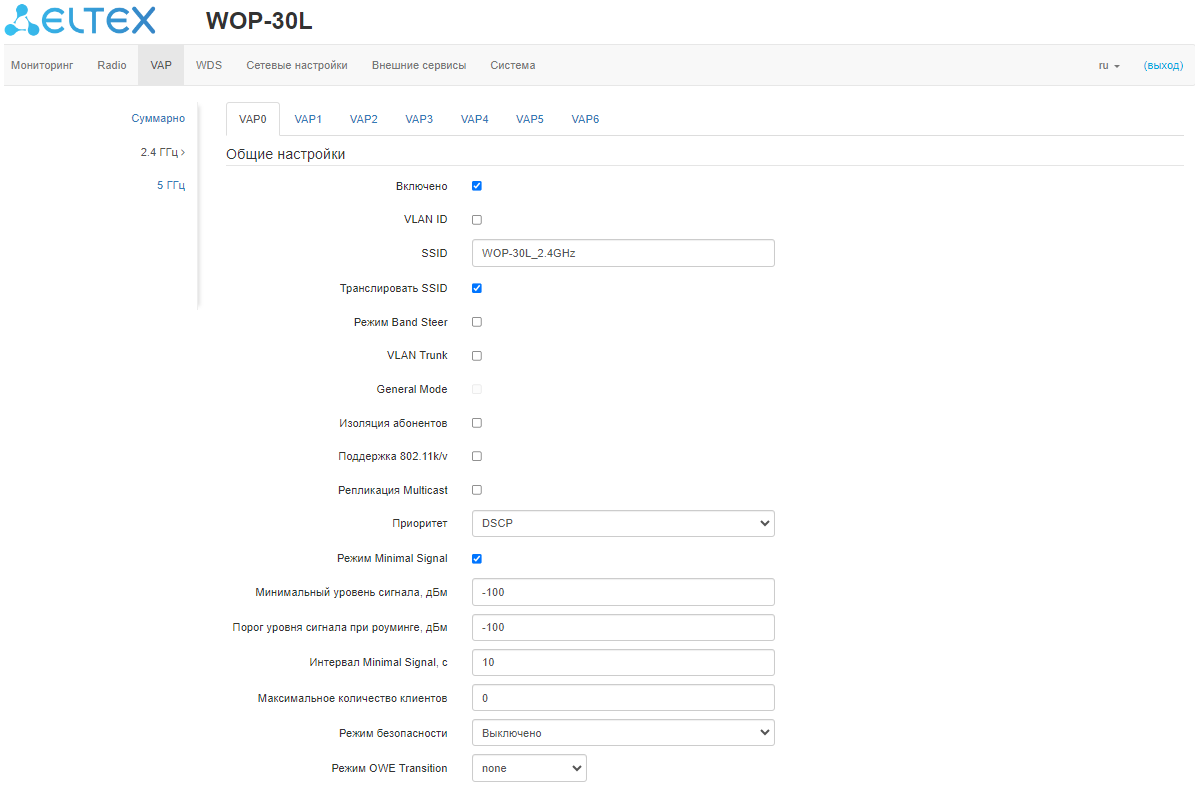Open Внешние сервисы menu

(x=419, y=66)
